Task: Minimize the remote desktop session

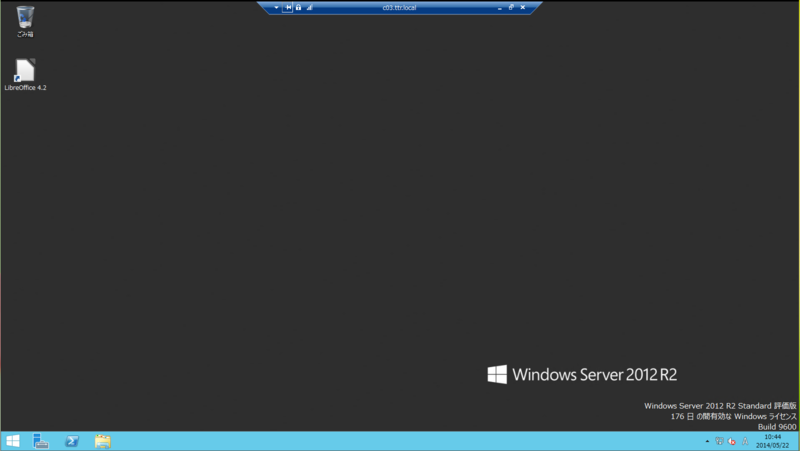Action: [499, 8]
